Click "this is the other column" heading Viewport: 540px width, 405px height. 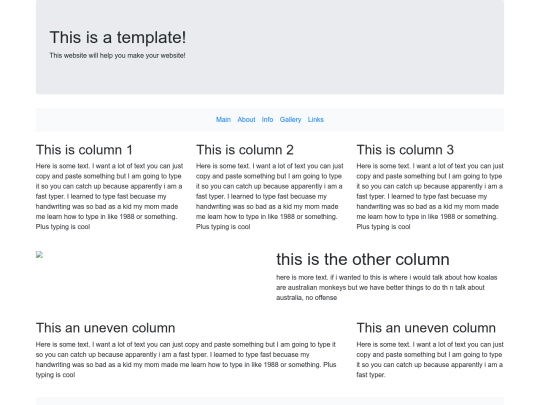[363, 259]
